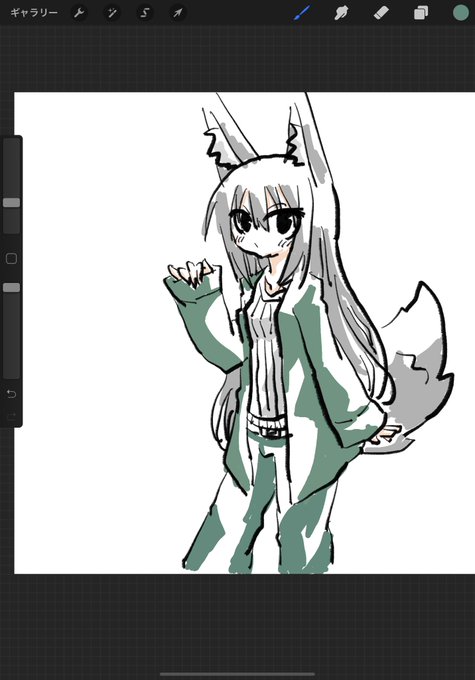Select the Selection S-ribbon tool
This screenshot has height=680, width=475.
(145, 13)
